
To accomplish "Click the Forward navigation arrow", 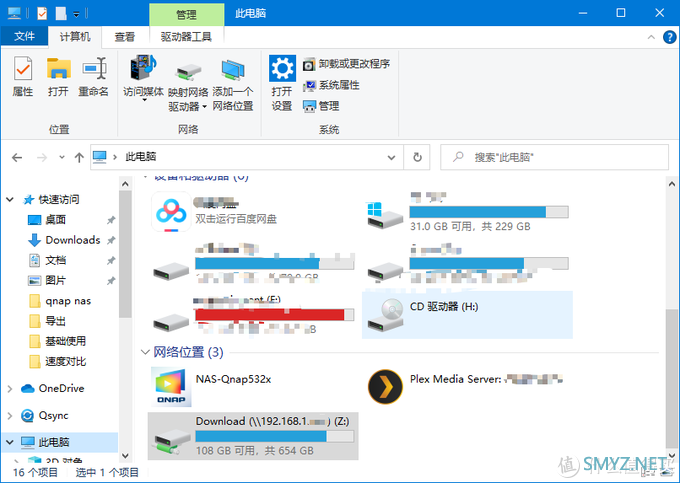I will (x=42, y=157).
